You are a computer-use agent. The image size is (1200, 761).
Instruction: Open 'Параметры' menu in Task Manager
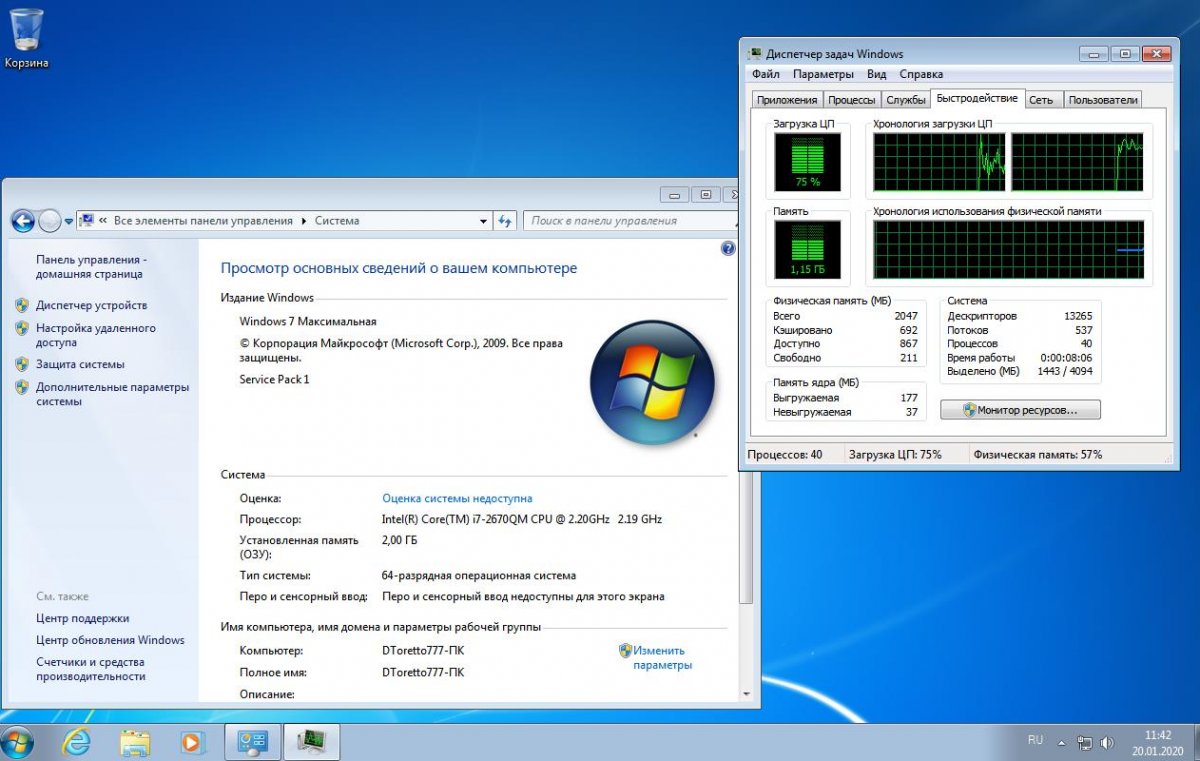823,74
